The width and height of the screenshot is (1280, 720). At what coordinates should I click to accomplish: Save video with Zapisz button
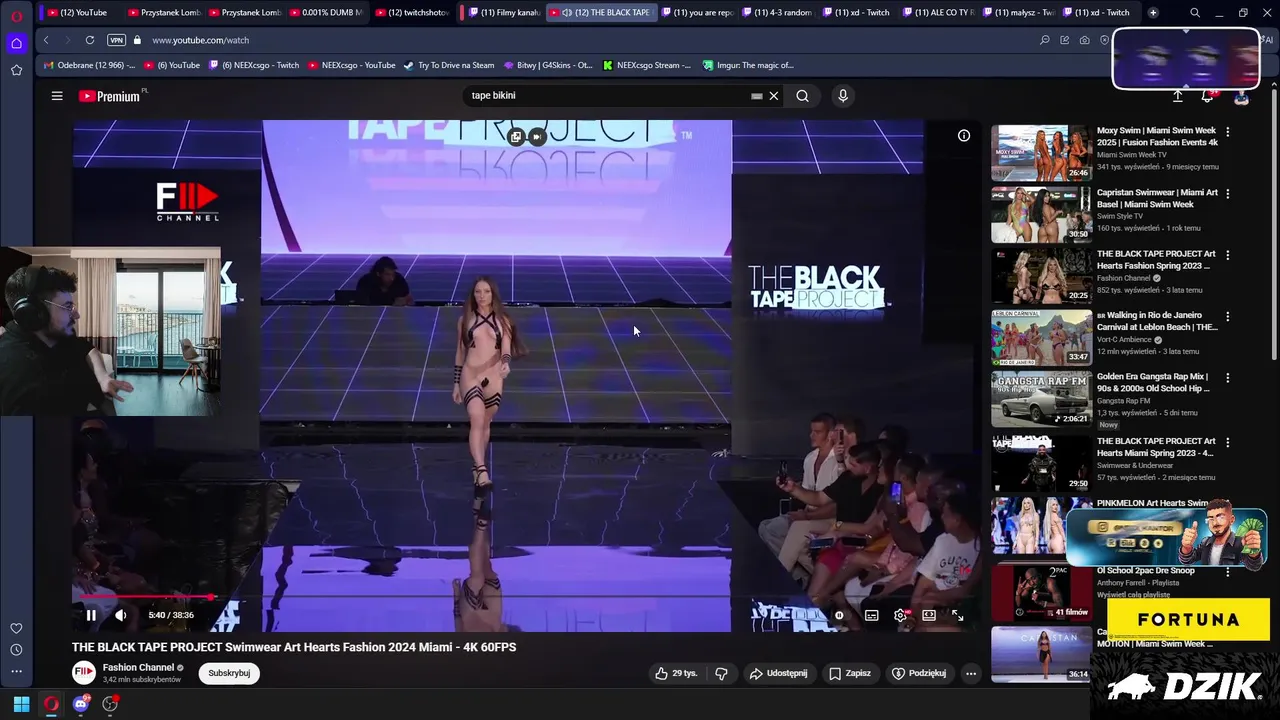coord(849,673)
